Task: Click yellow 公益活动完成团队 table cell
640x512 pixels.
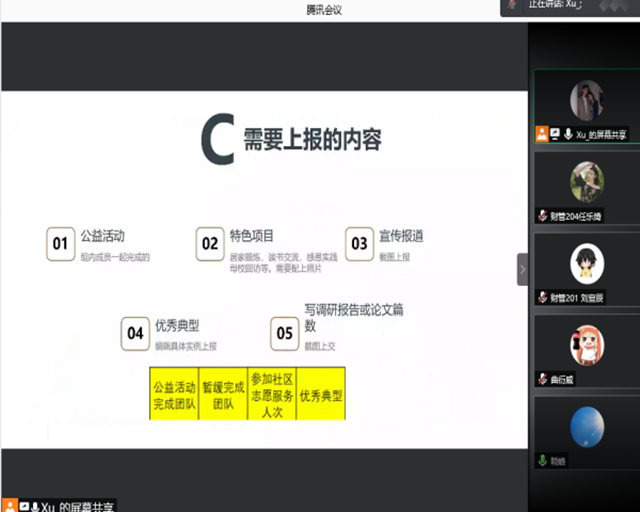Action: [174, 393]
